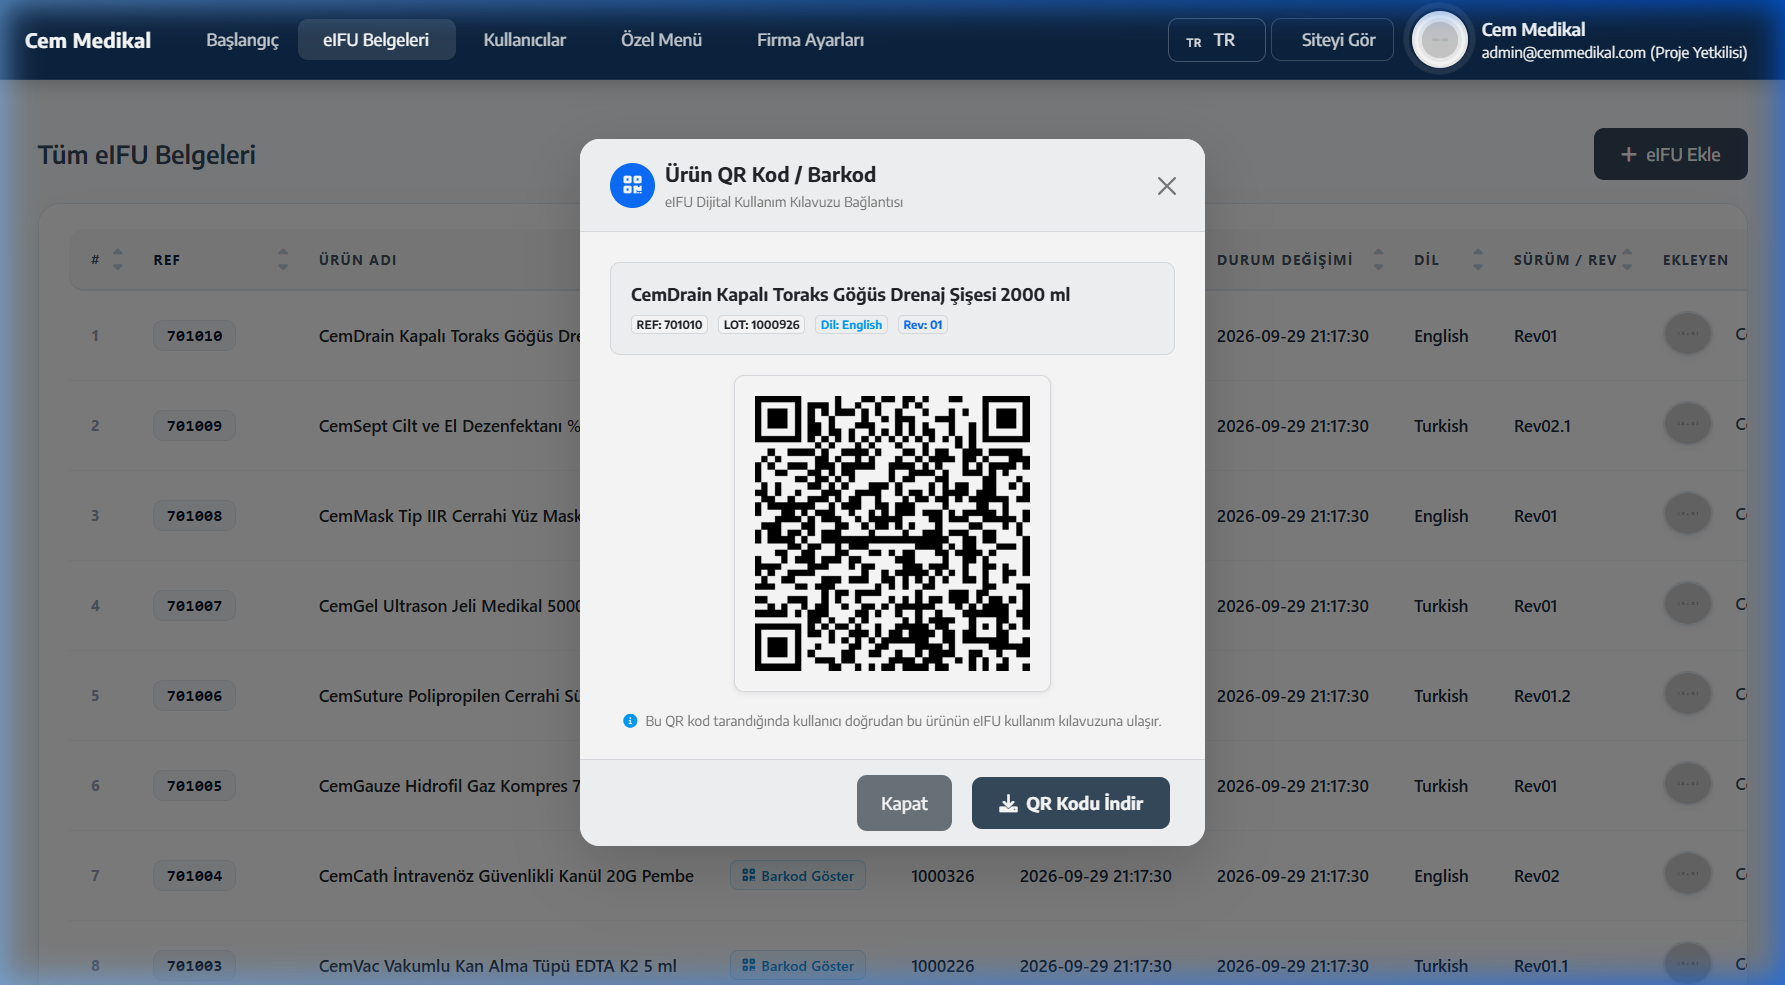Click CemSept Cilt ve El Dezenfektanı row name
The height and width of the screenshot is (985, 1785).
coord(449,426)
